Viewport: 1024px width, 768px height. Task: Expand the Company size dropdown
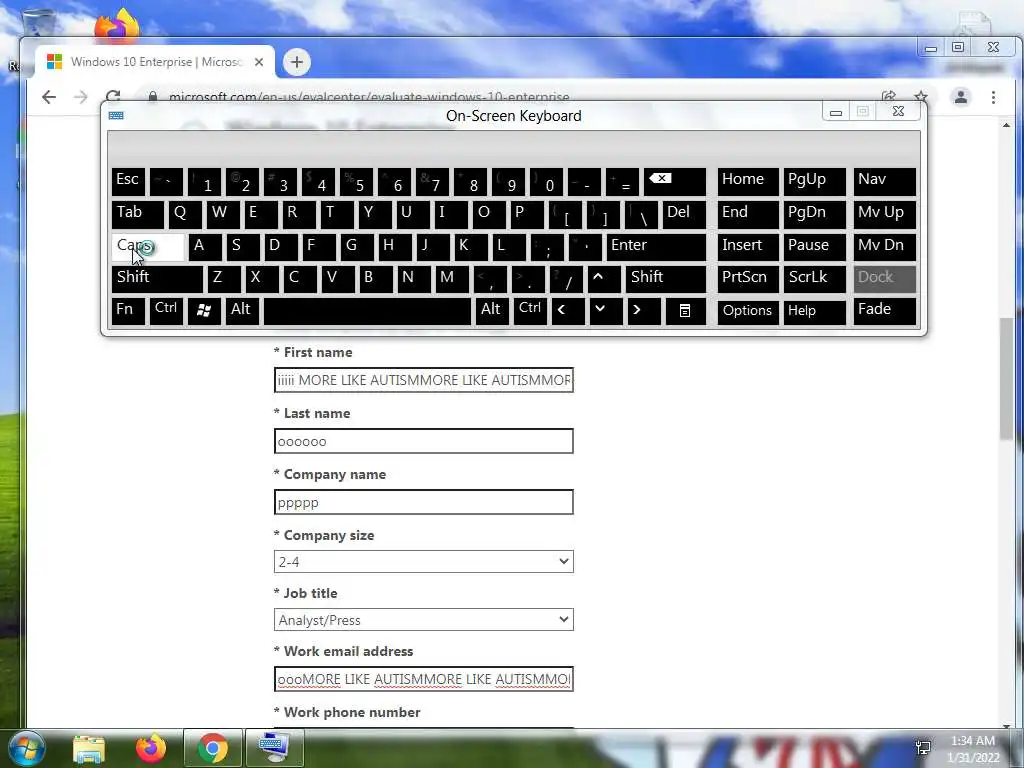tap(424, 562)
